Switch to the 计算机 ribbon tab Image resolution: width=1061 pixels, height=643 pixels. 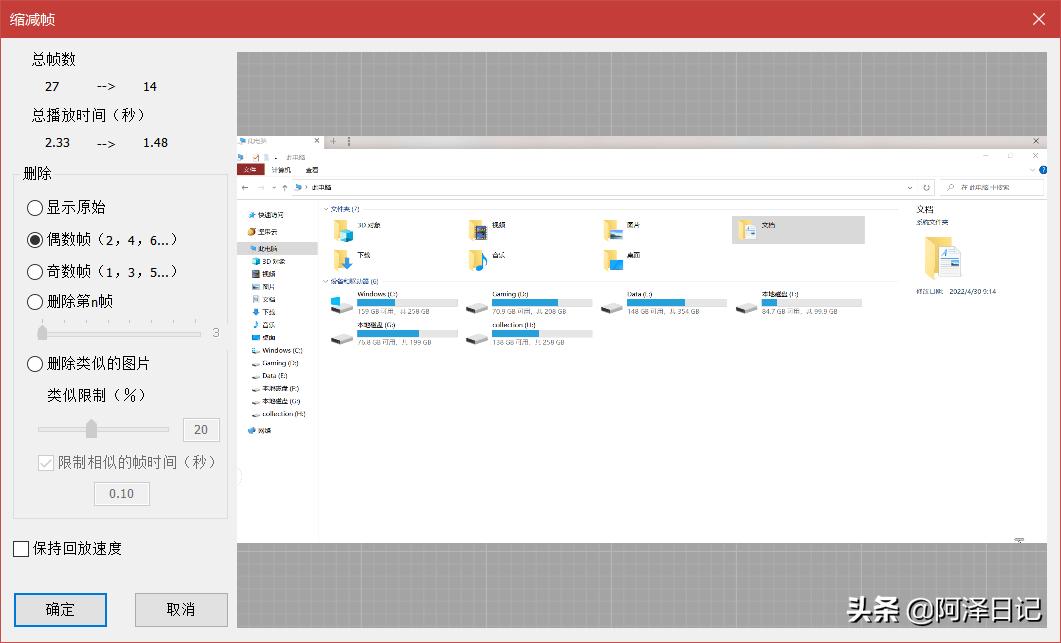(283, 170)
